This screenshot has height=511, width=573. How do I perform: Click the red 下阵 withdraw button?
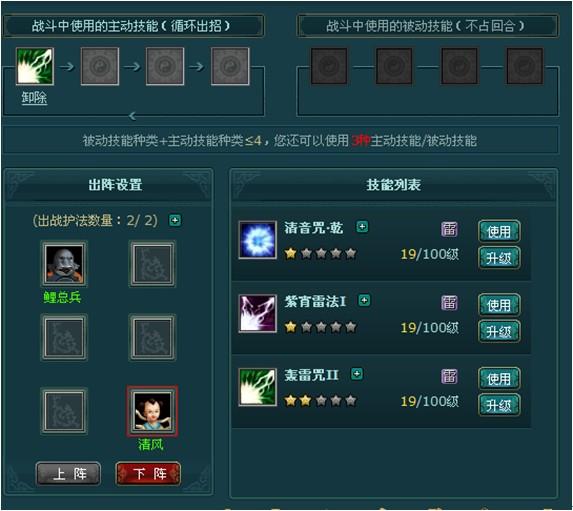pyautogui.click(x=148, y=474)
